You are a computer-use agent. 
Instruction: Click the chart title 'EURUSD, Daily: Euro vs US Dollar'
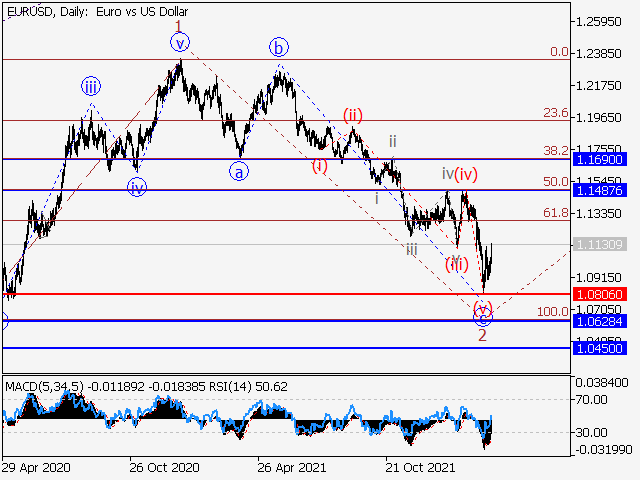click(x=98, y=12)
